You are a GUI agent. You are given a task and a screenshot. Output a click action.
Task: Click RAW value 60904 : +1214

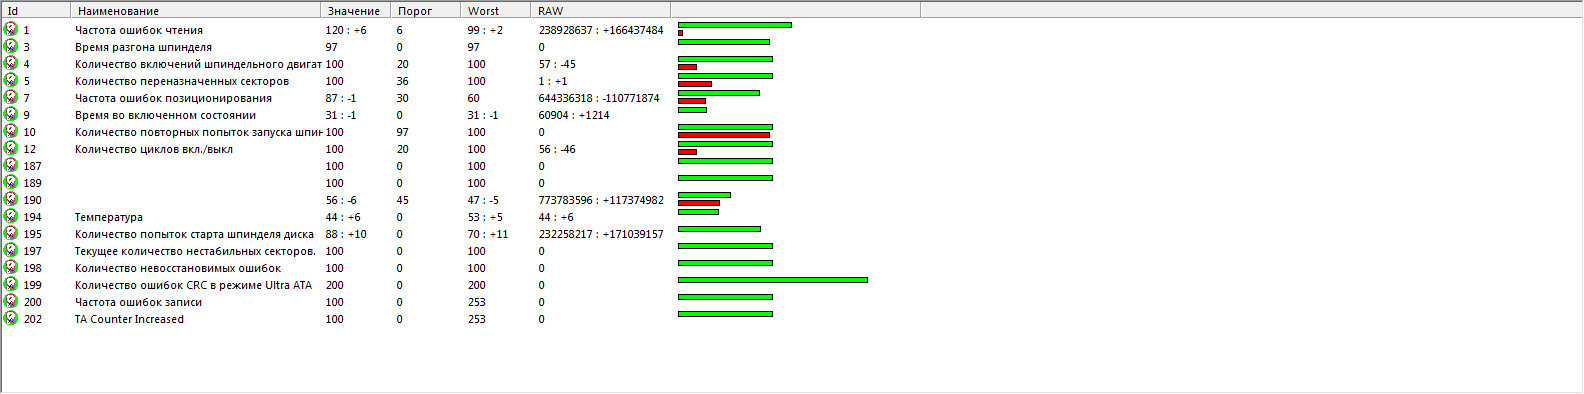[574, 115]
